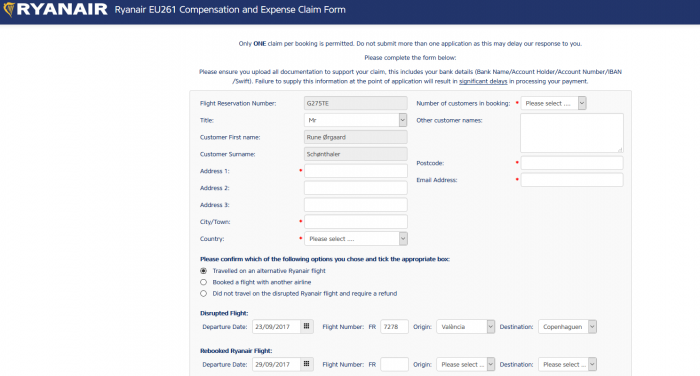700x376 pixels.
Task: Open Rebooked Flight Origin dropdown
Action: [x=465, y=364]
